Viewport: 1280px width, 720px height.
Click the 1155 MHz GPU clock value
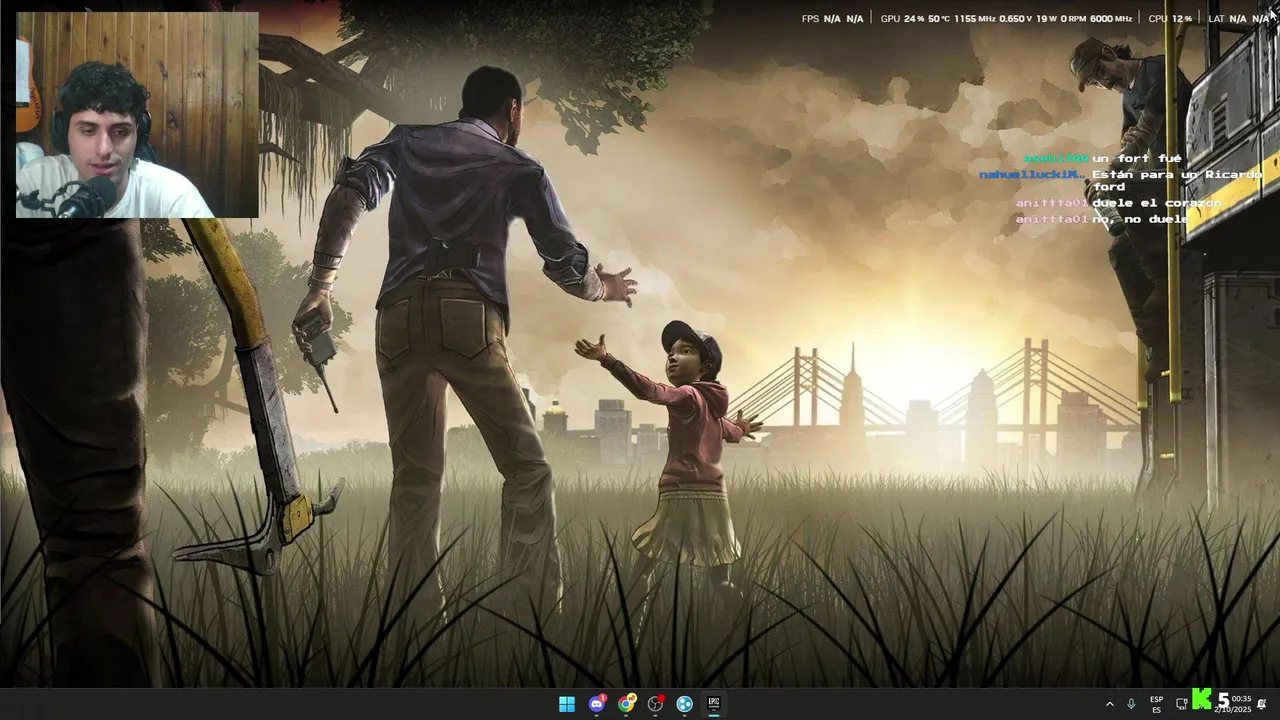[x=974, y=18]
